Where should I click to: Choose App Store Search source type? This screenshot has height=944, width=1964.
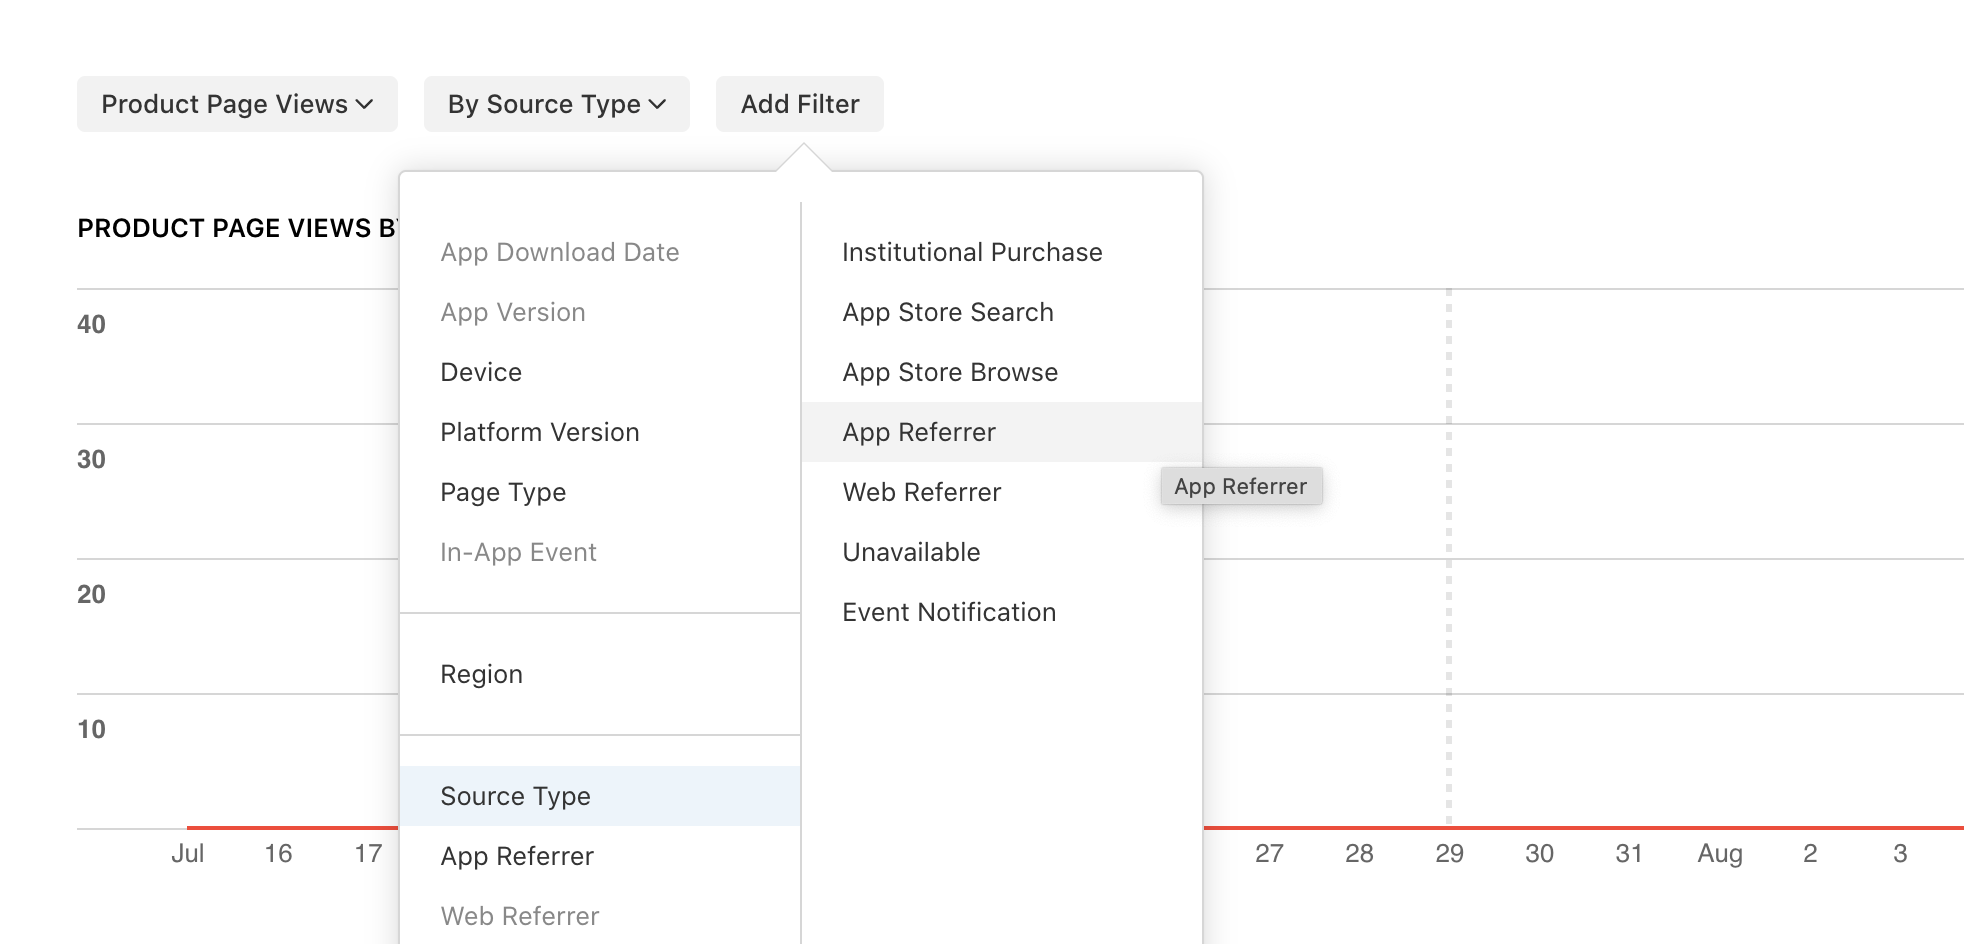(x=948, y=312)
